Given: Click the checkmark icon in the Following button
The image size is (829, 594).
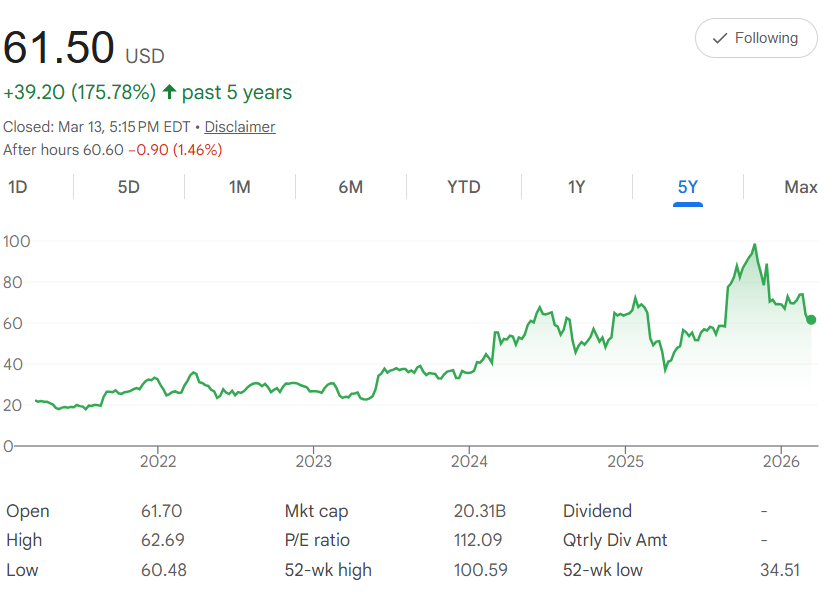Looking at the screenshot, I should [719, 38].
